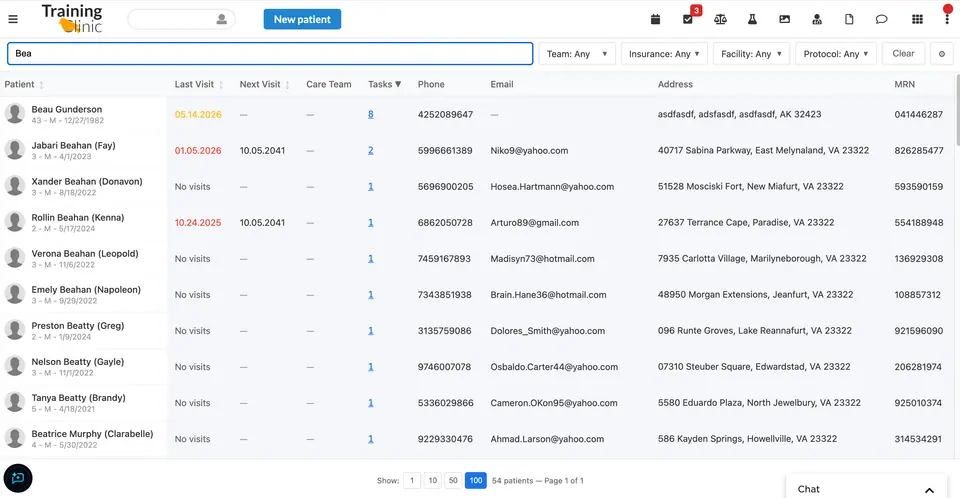Click the Chat panel title
Image resolution: width=960 pixels, height=498 pixels.
tap(808, 489)
